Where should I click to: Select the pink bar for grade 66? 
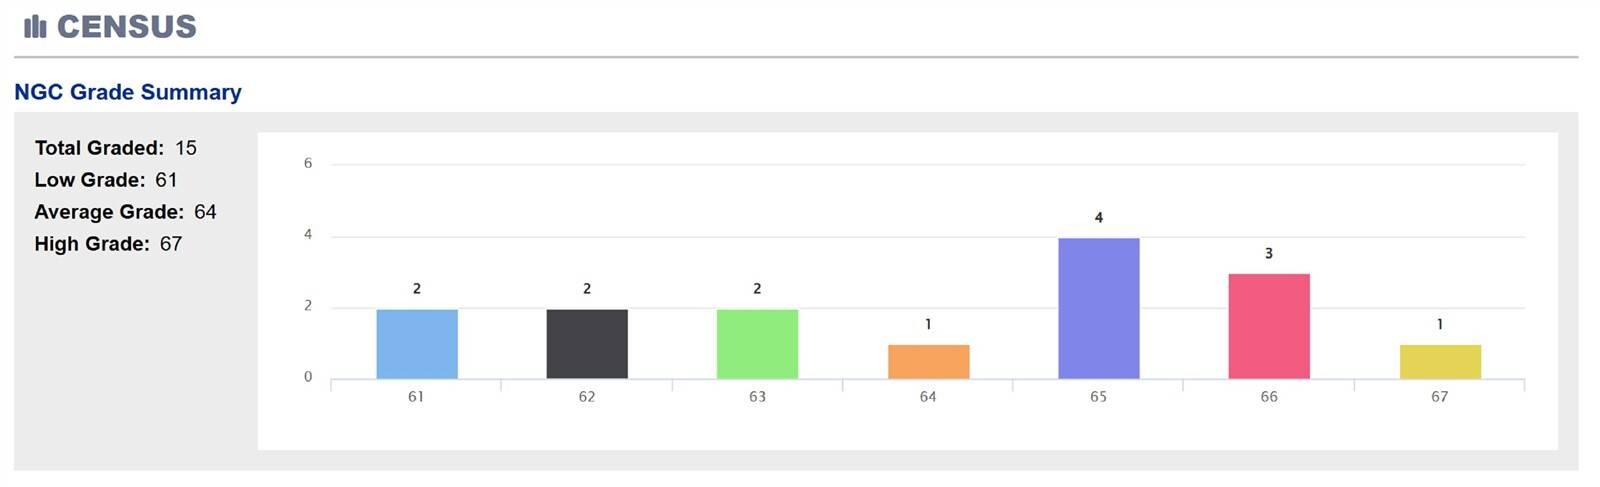coord(1269,326)
